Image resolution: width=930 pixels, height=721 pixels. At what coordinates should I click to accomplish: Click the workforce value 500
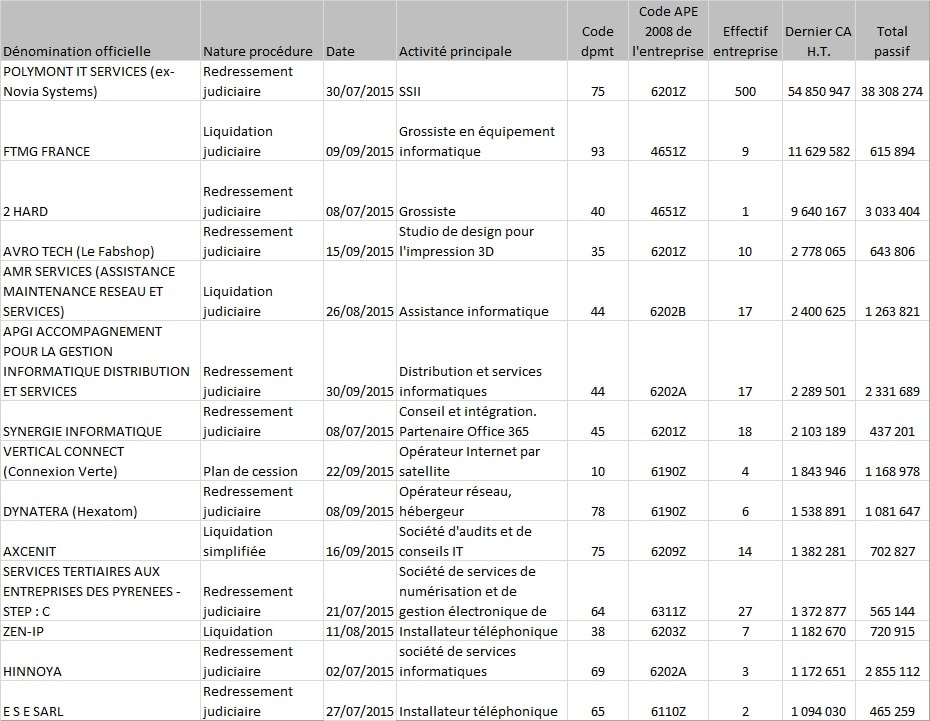(745, 91)
